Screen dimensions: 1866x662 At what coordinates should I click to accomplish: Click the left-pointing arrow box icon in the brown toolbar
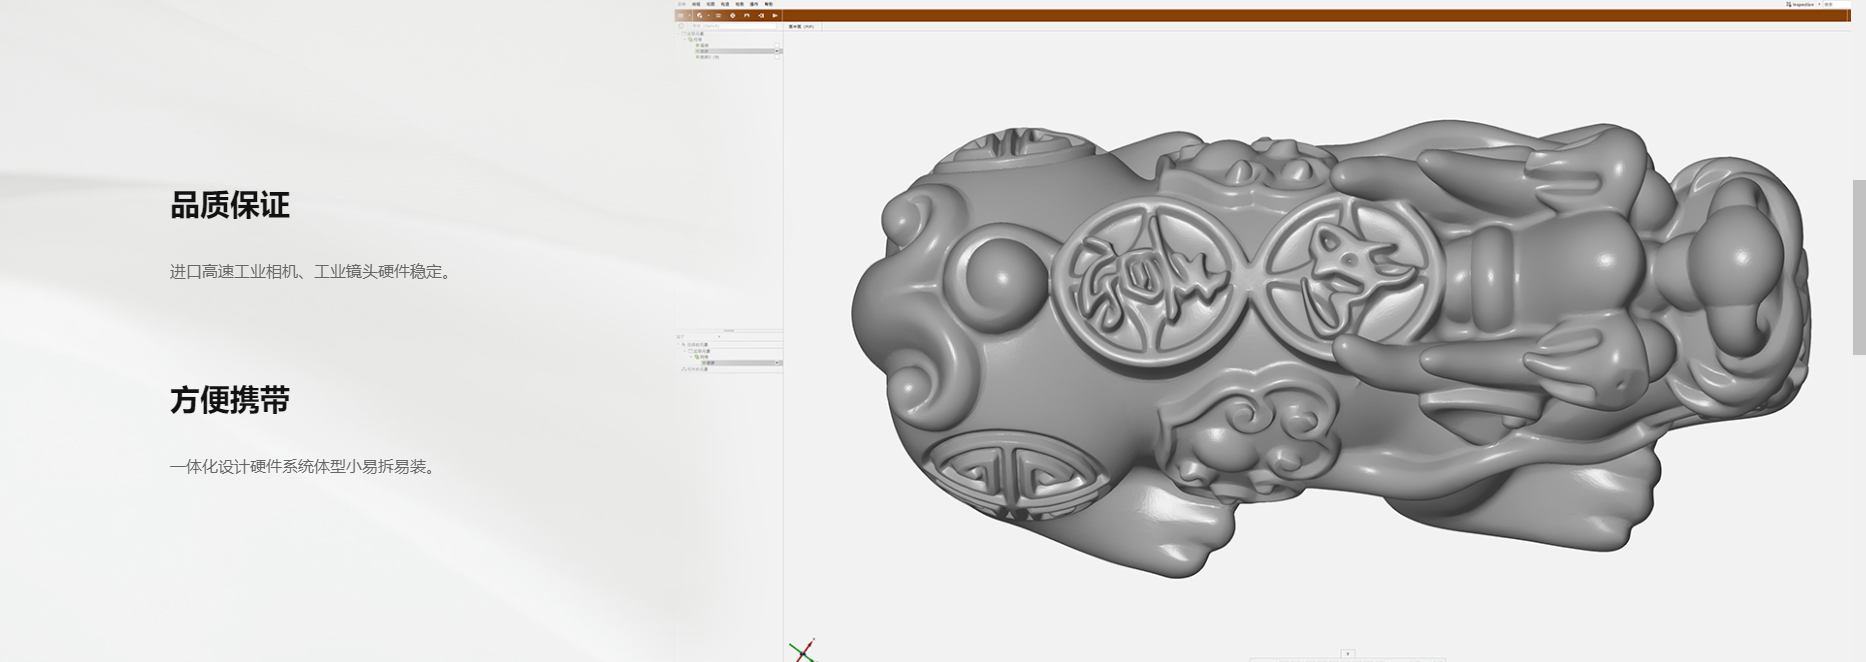click(x=761, y=15)
